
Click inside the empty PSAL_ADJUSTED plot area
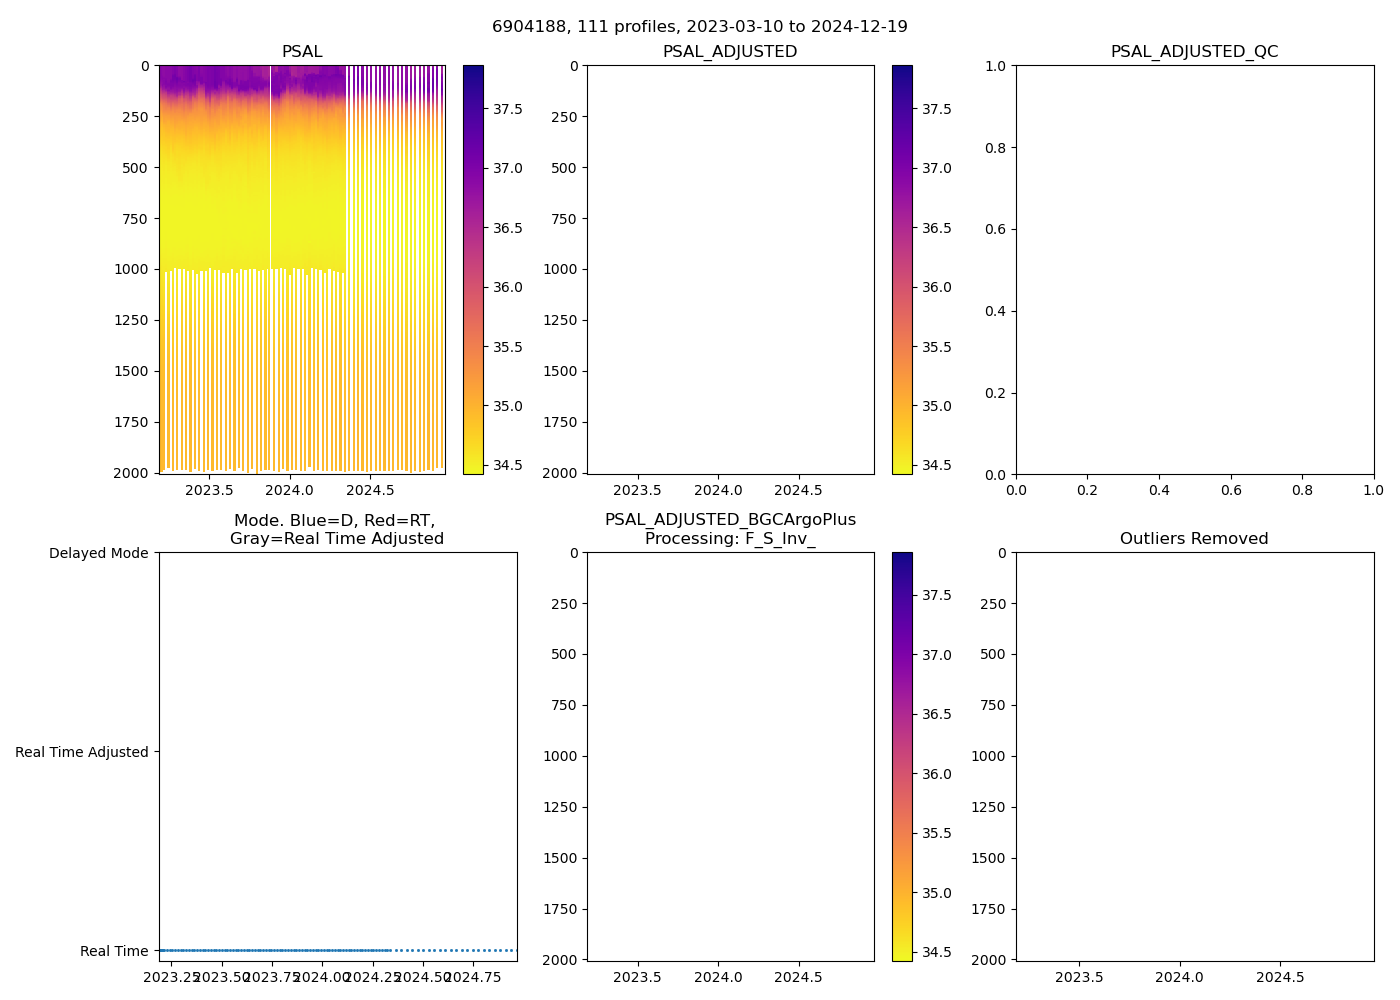pyautogui.click(x=730, y=270)
